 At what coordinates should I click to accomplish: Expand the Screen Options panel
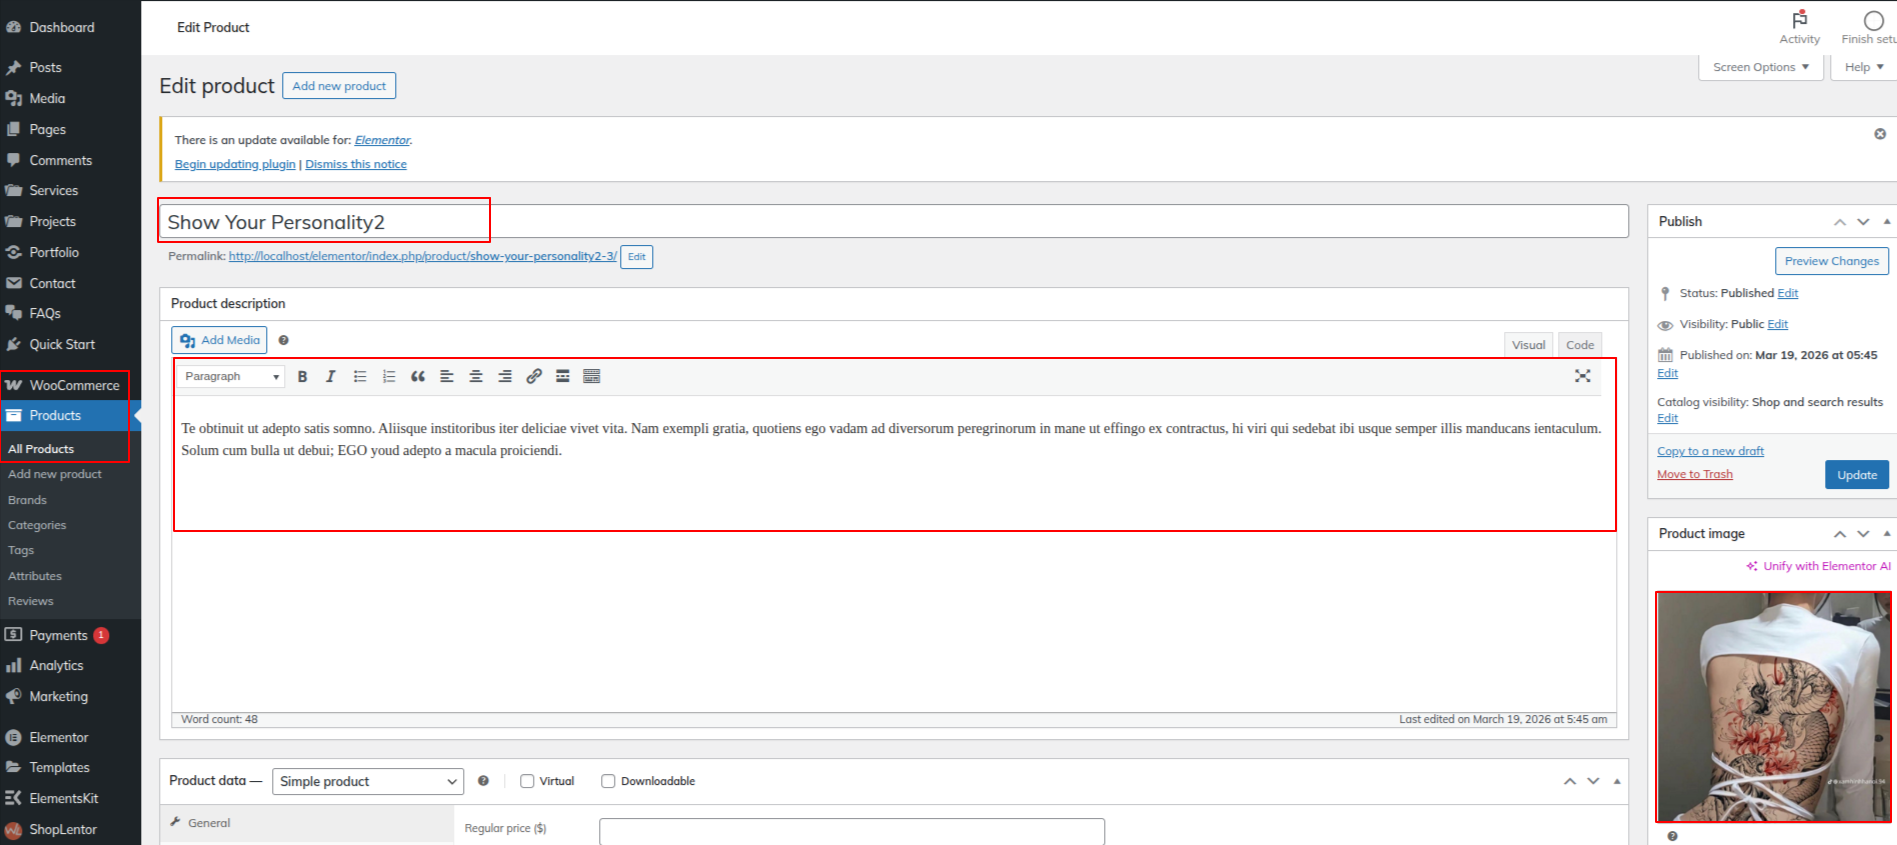point(1759,67)
